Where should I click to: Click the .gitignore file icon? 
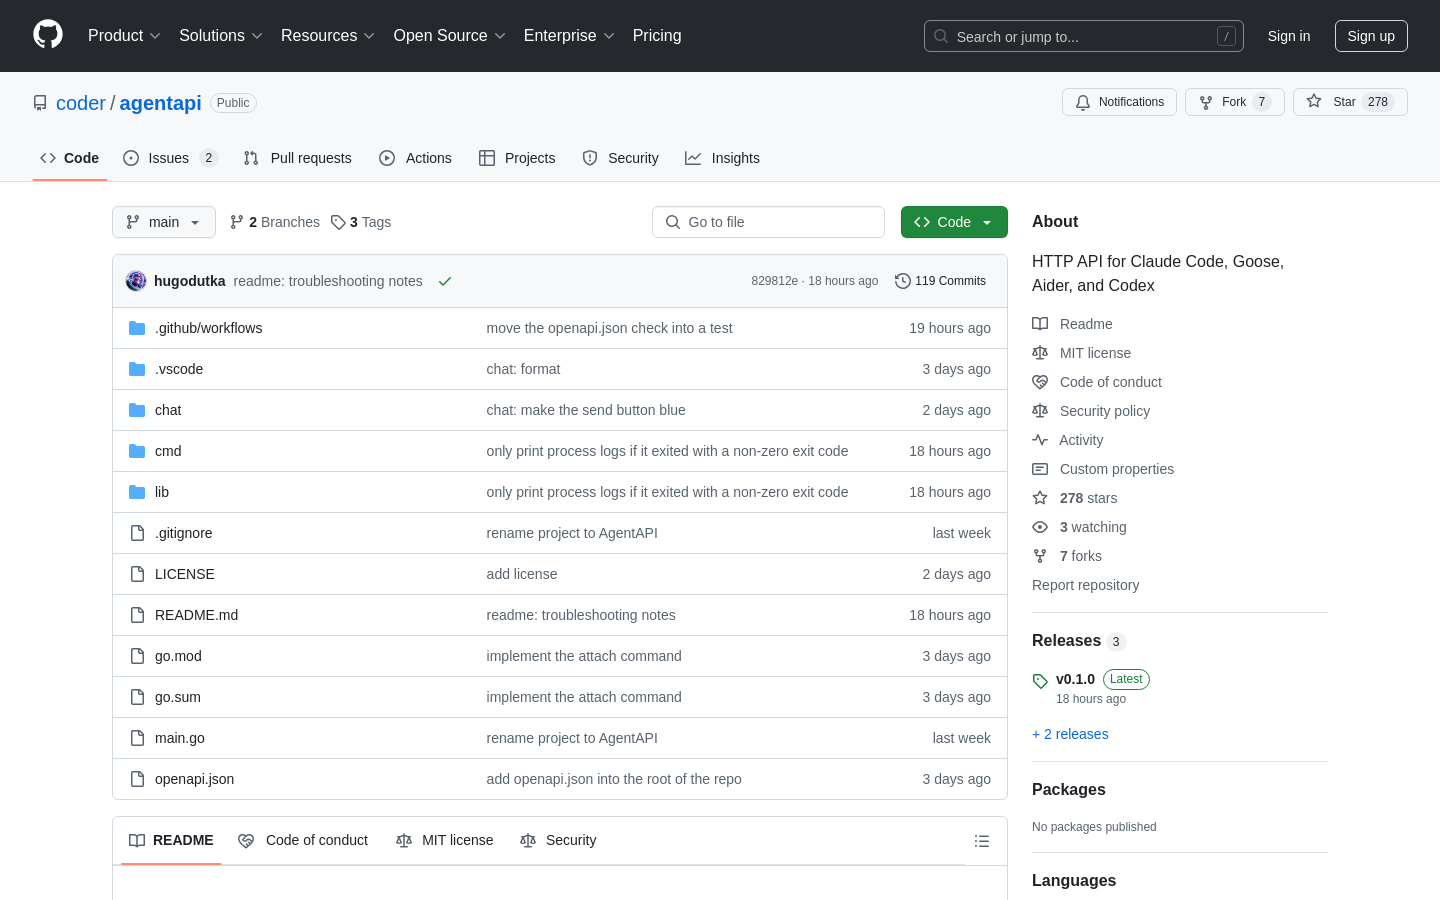[137, 533]
